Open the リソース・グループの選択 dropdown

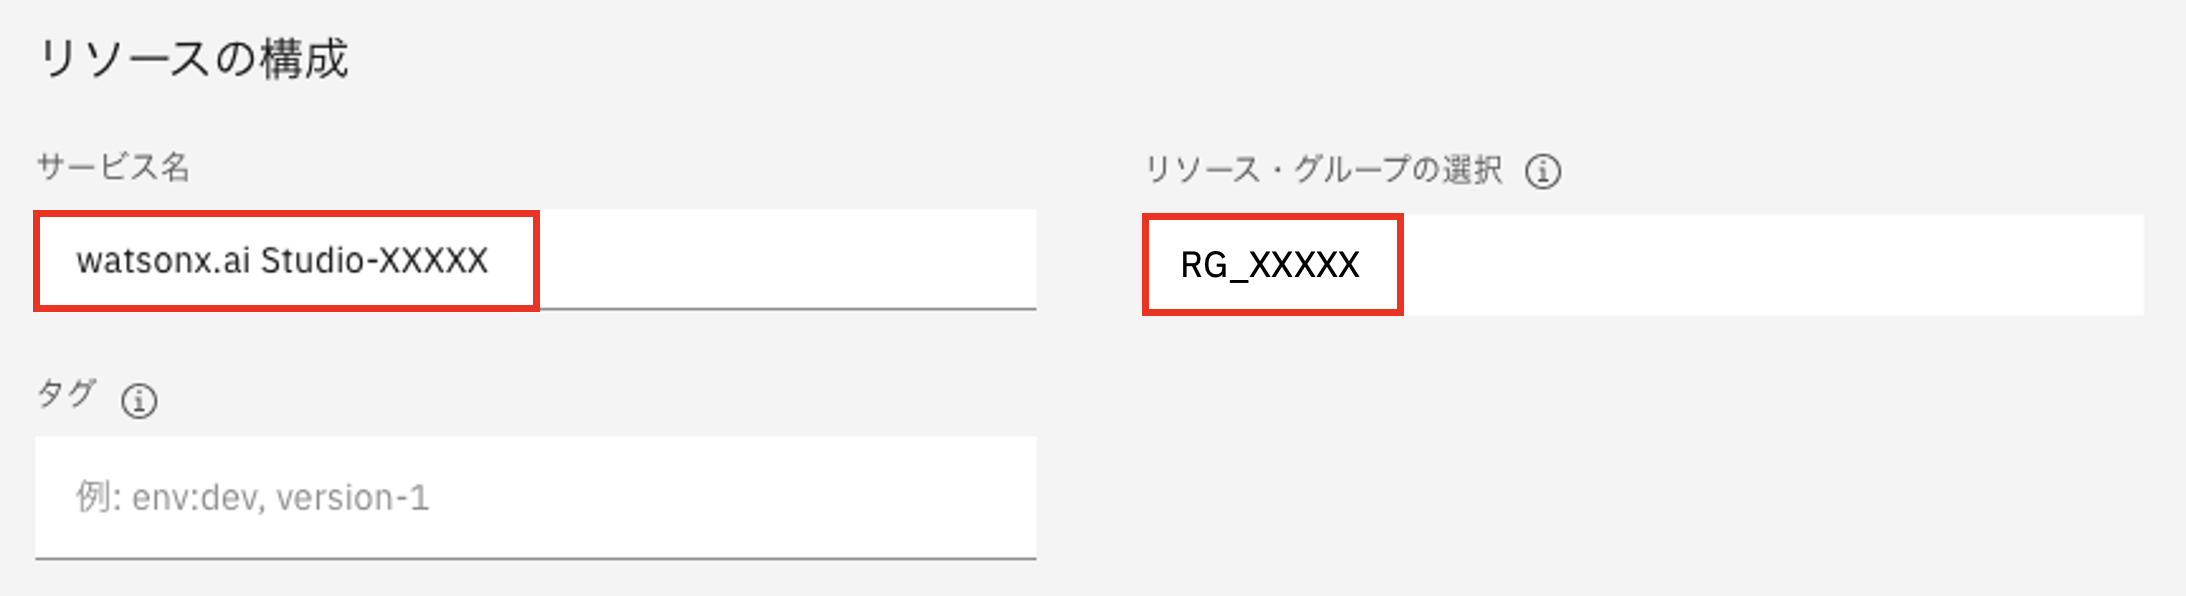coord(1642,265)
